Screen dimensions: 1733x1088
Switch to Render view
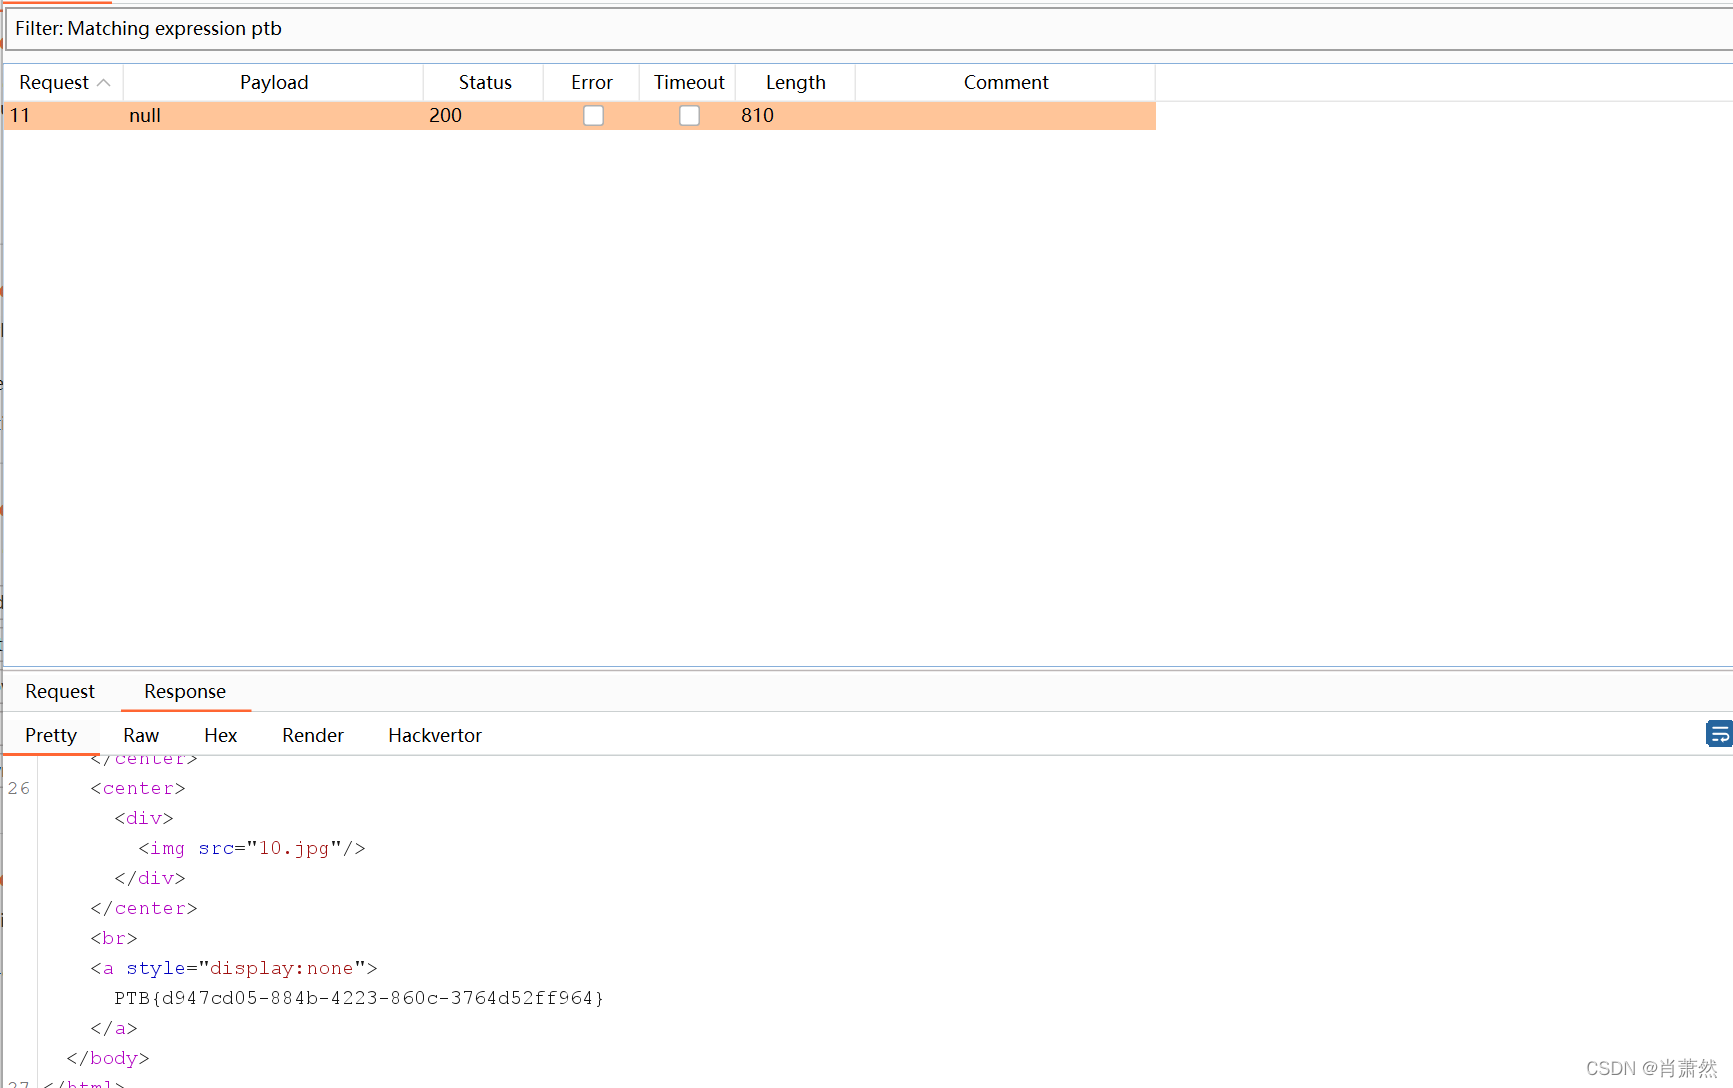tap(313, 735)
